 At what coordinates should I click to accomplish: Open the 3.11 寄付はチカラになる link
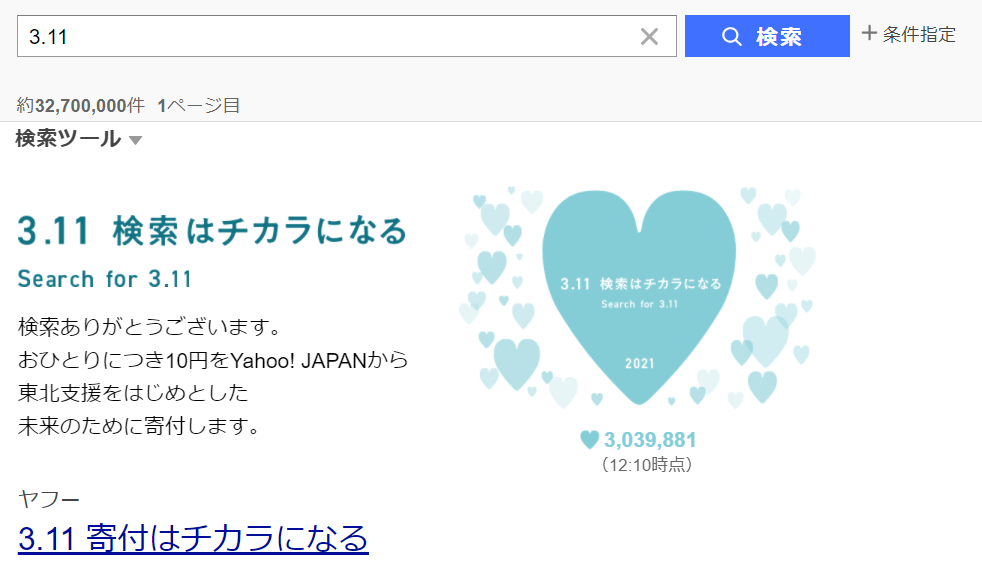pyautogui.click(x=193, y=538)
